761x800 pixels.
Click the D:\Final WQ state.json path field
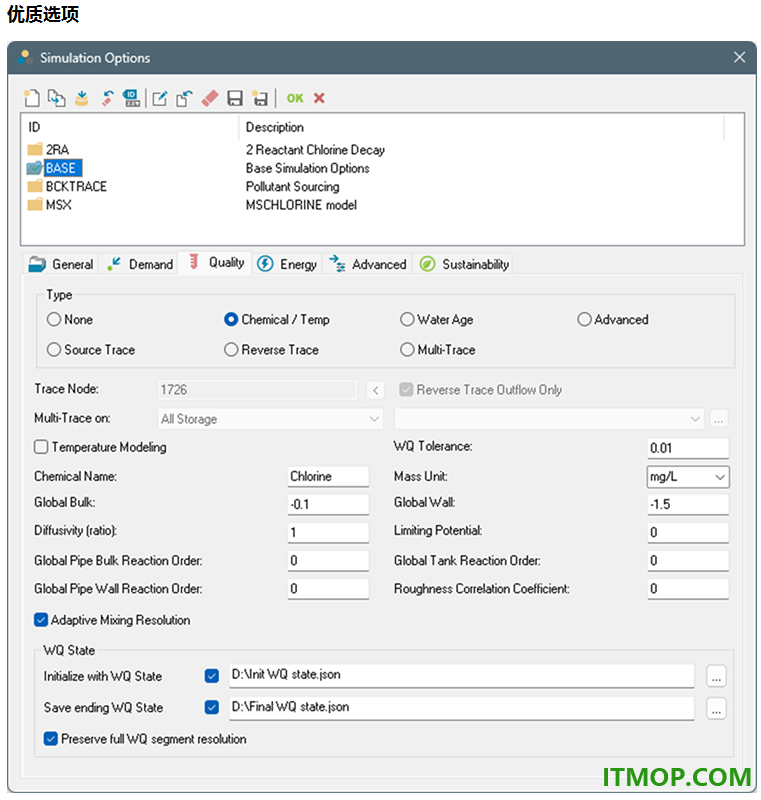coord(462,707)
